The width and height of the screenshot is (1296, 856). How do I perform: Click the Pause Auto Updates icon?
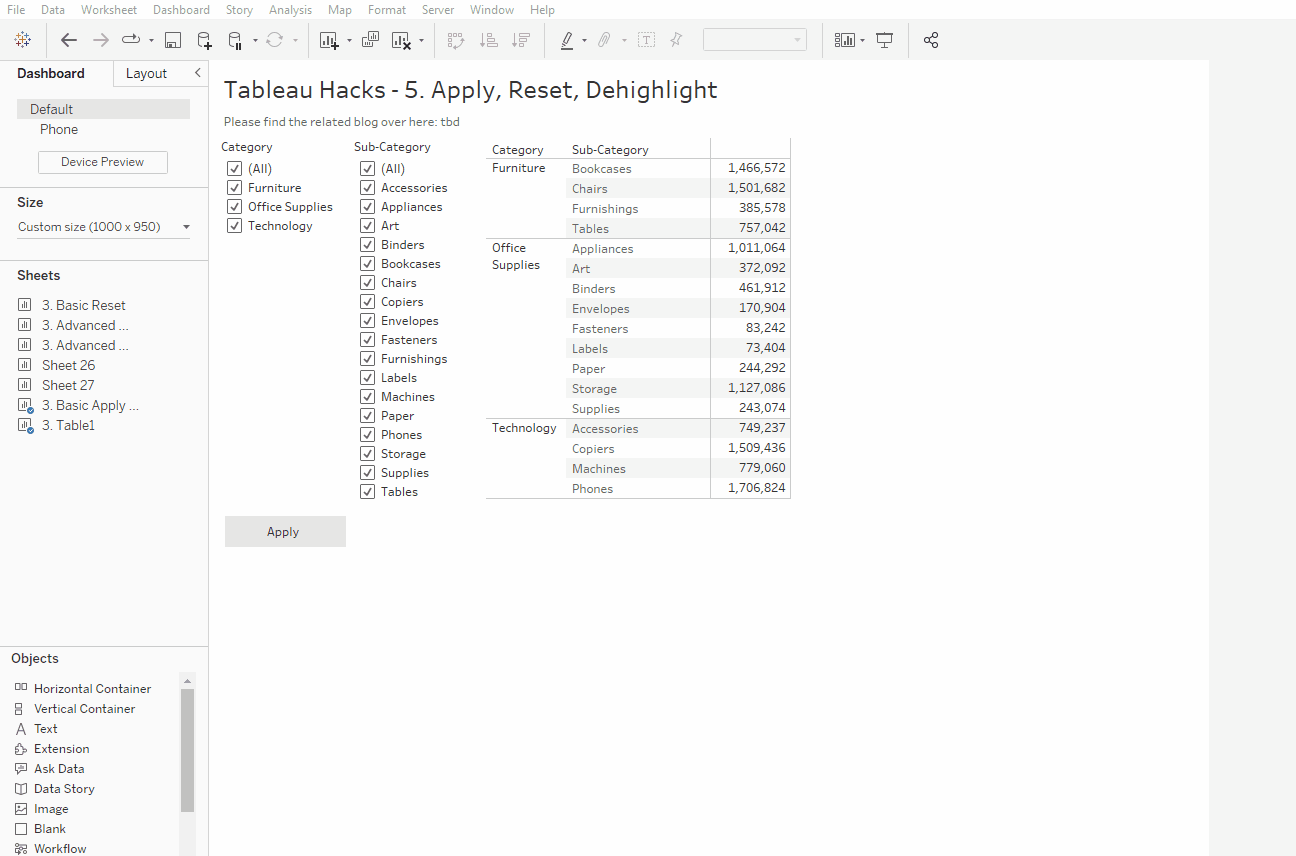235,40
